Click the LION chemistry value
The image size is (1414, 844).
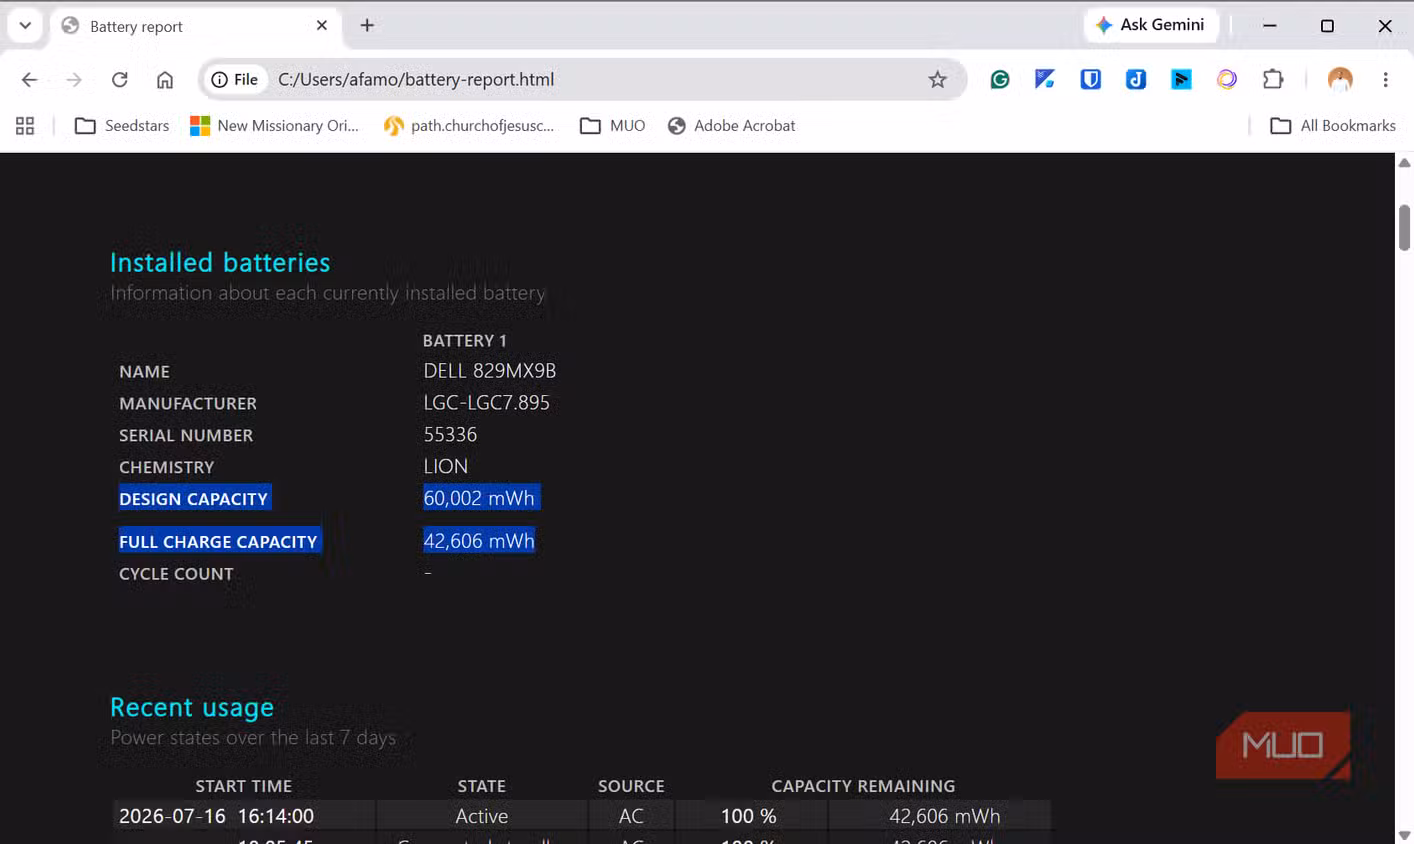pyautogui.click(x=445, y=467)
